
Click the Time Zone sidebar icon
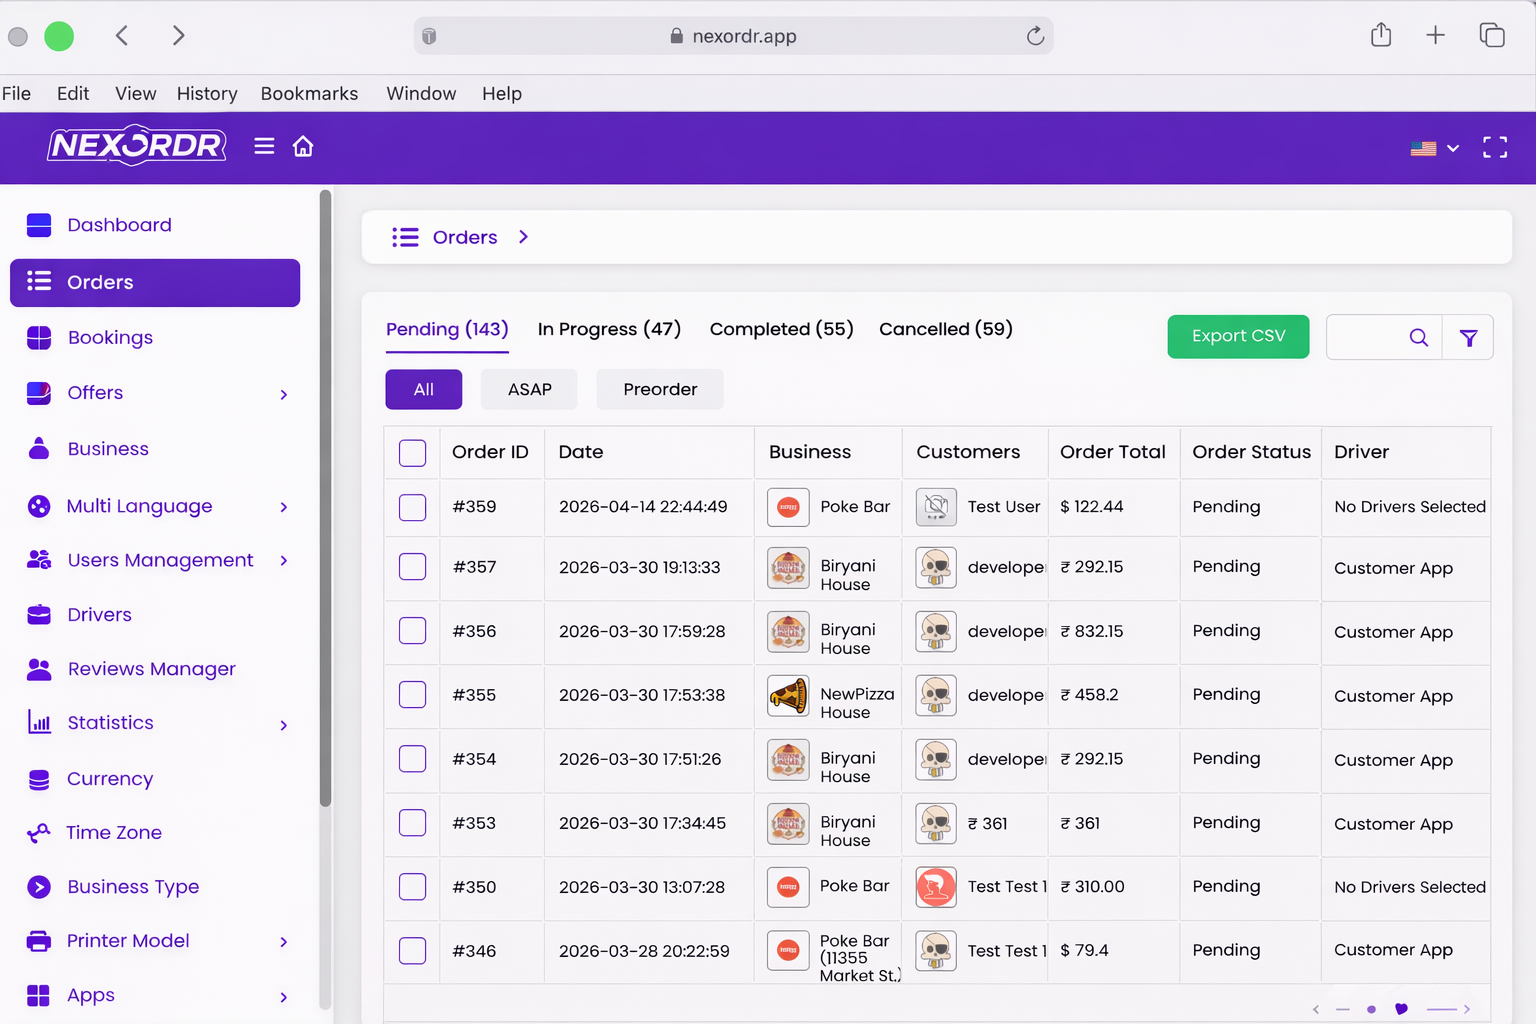pyautogui.click(x=39, y=833)
